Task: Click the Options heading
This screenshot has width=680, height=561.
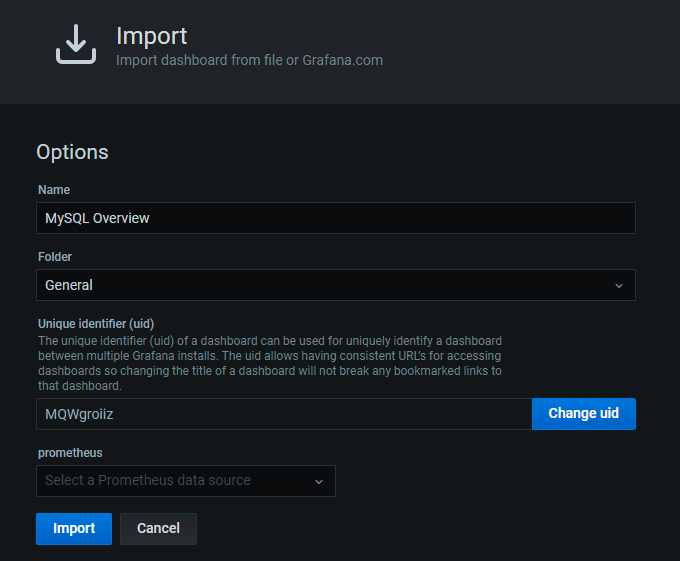Action: point(72,152)
